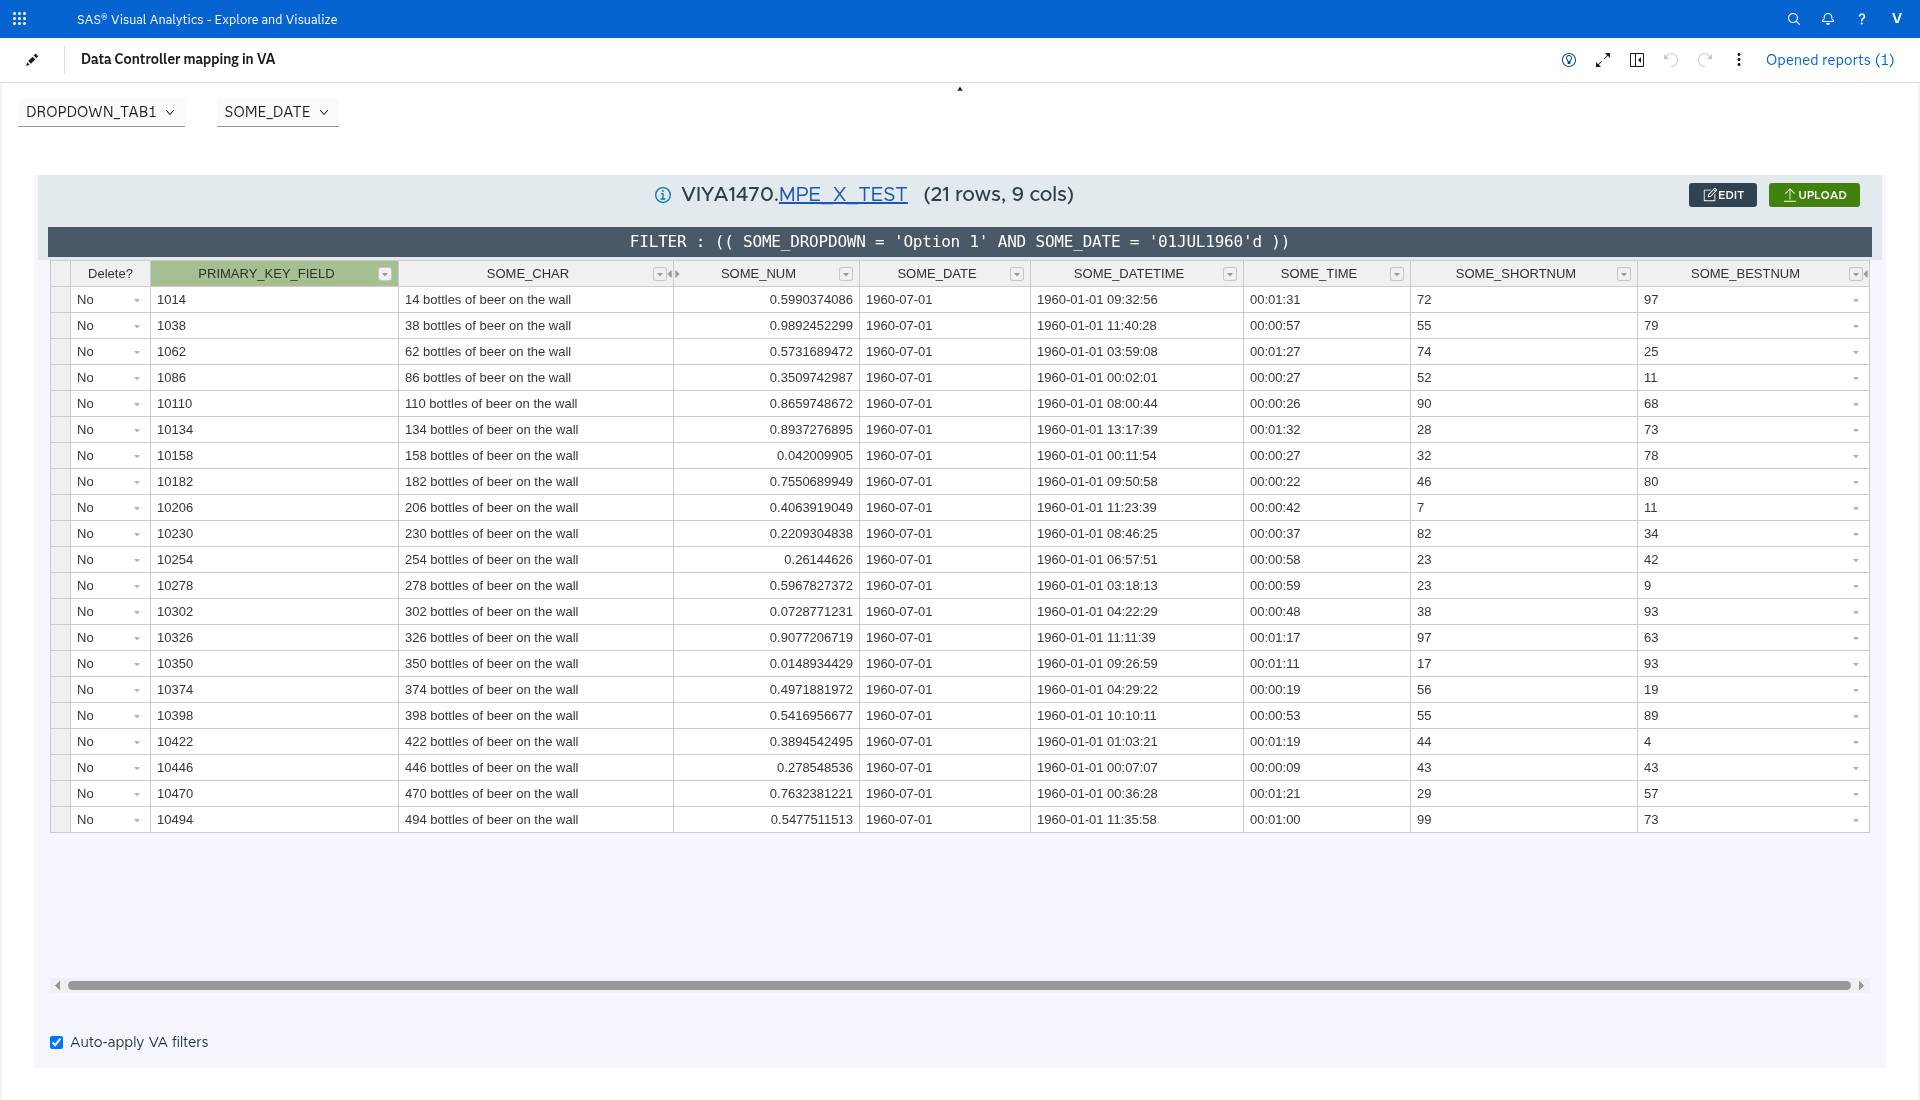Click the EDIT button
This screenshot has width=1920, height=1100.
pyautogui.click(x=1723, y=195)
